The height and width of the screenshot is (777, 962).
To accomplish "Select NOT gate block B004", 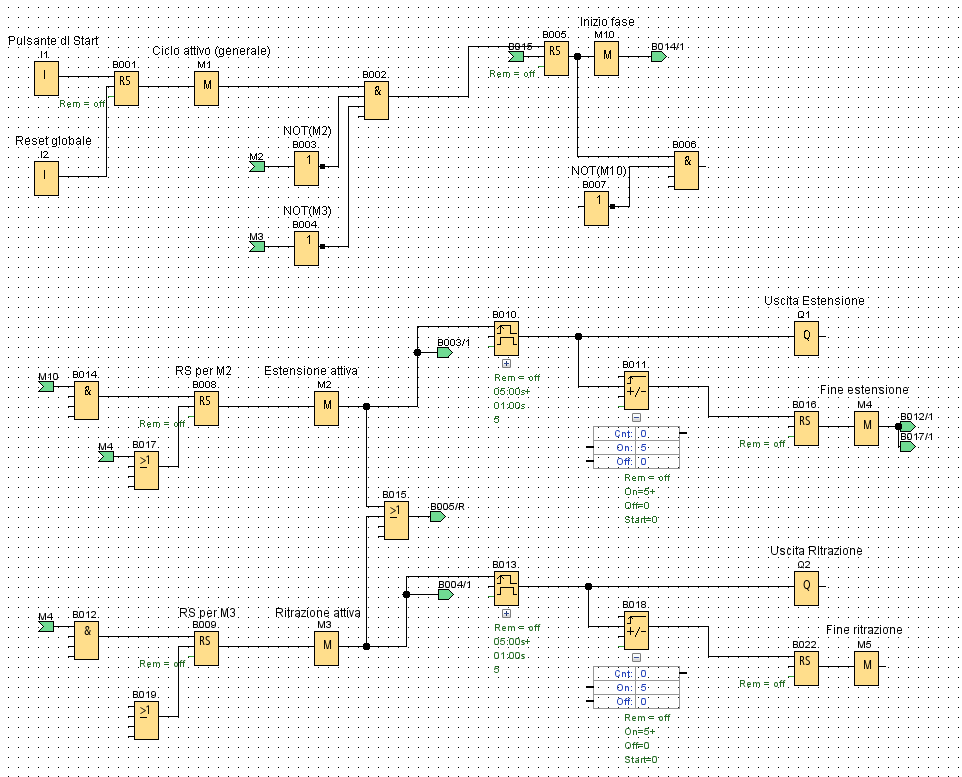I will click(x=306, y=249).
